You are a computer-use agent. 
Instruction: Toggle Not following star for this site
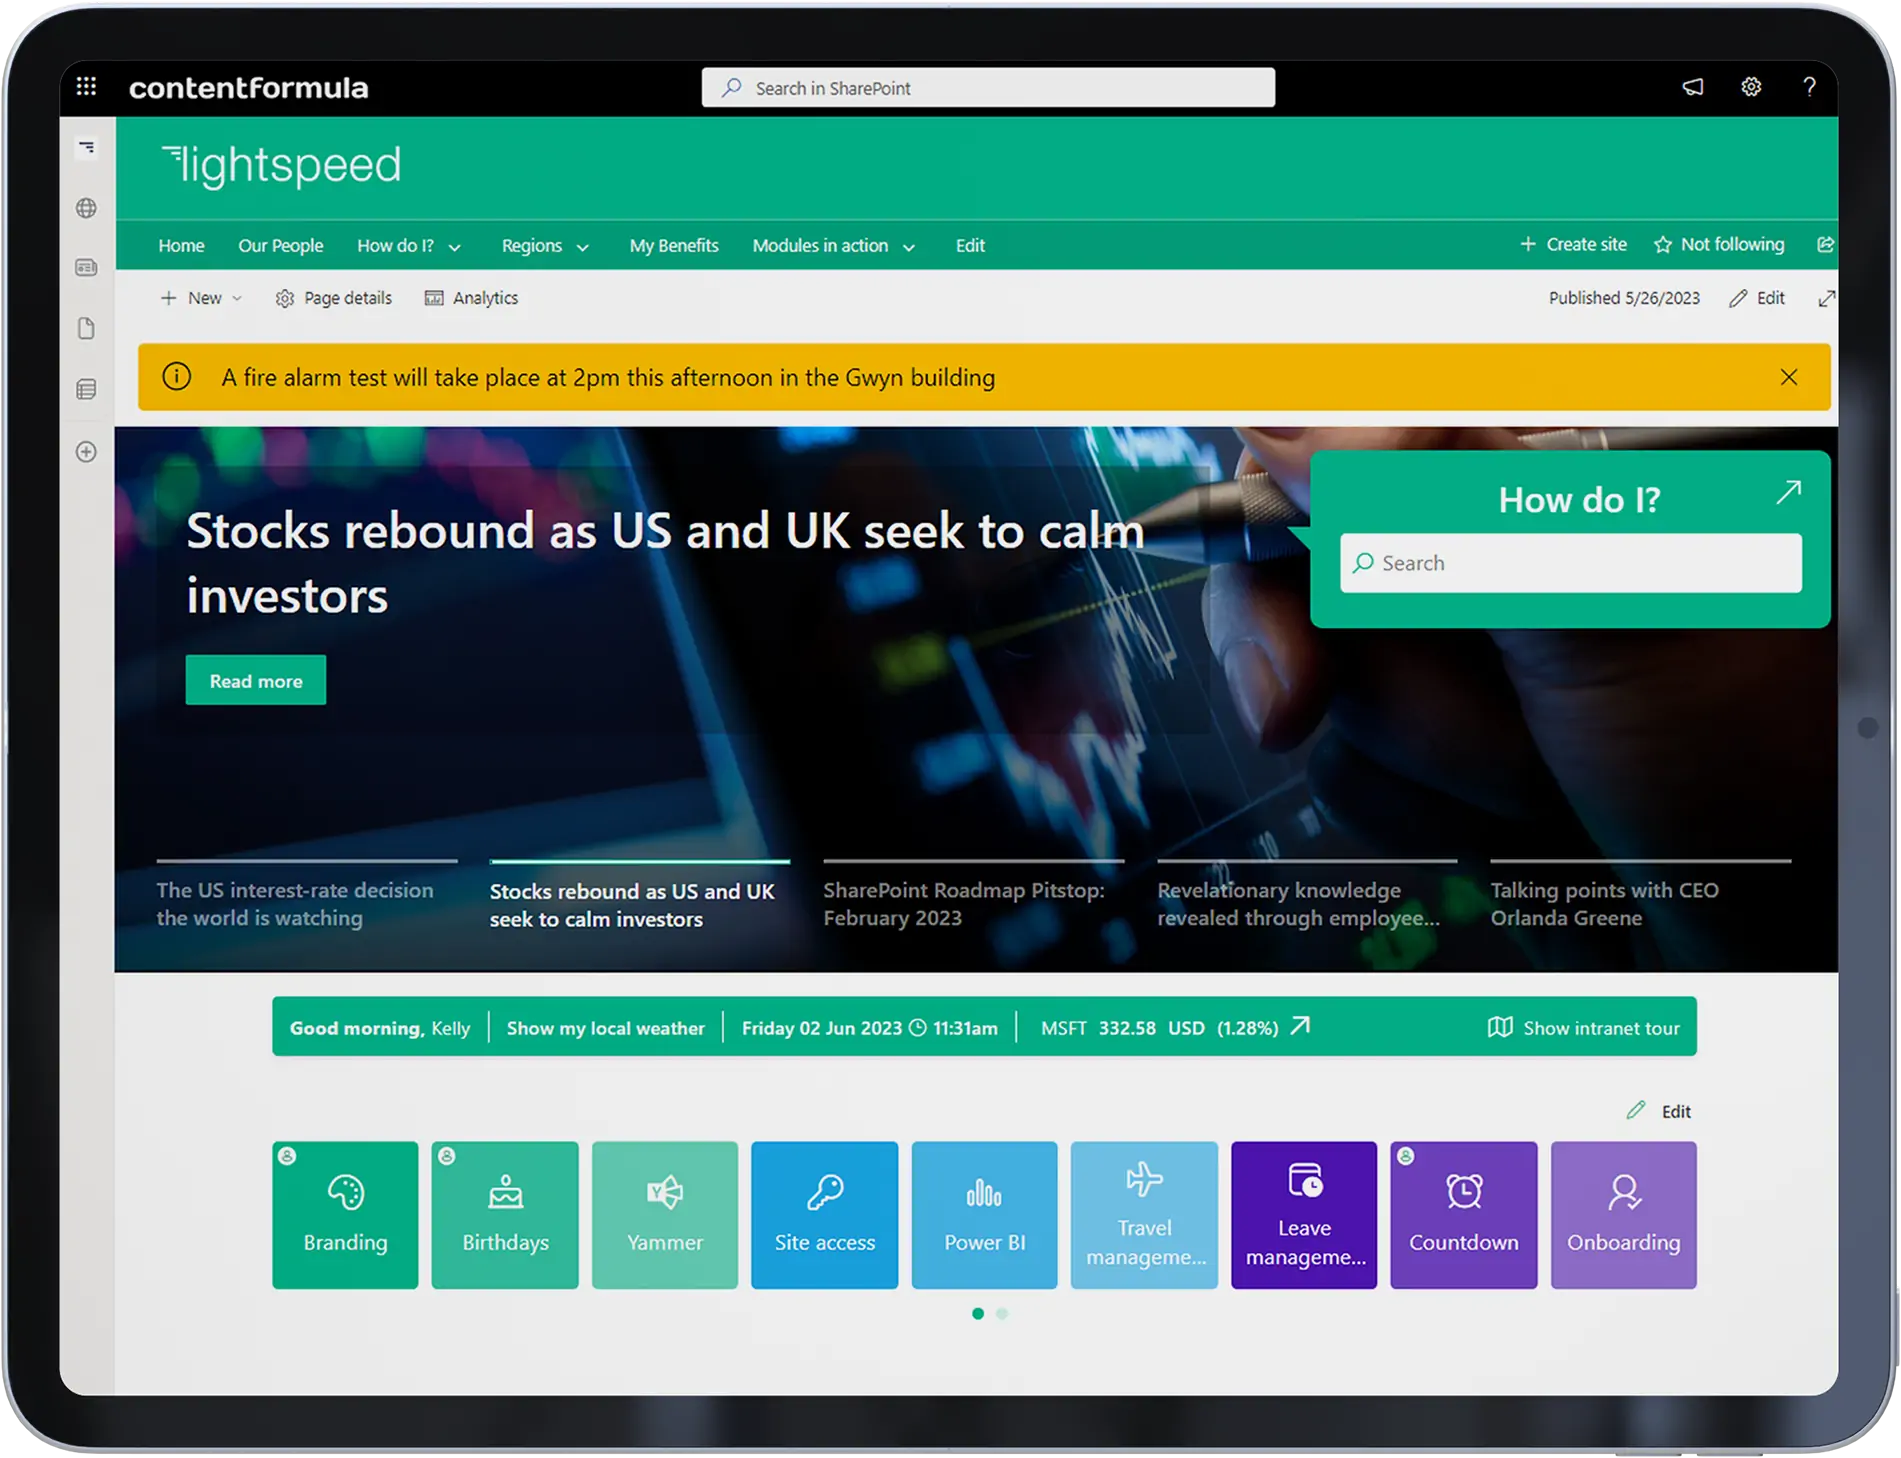click(x=1719, y=245)
